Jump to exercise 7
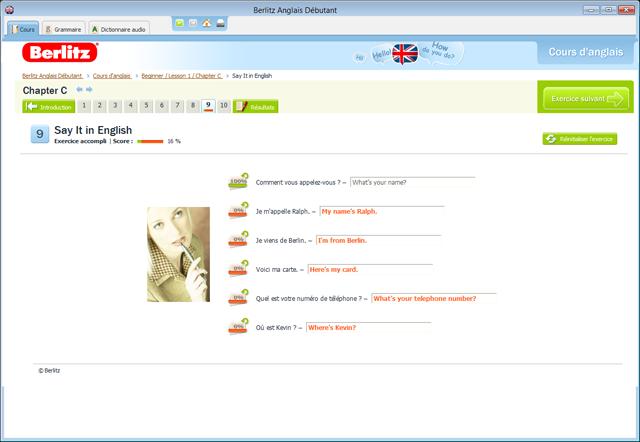This screenshot has height=442, width=640. point(177,106)
